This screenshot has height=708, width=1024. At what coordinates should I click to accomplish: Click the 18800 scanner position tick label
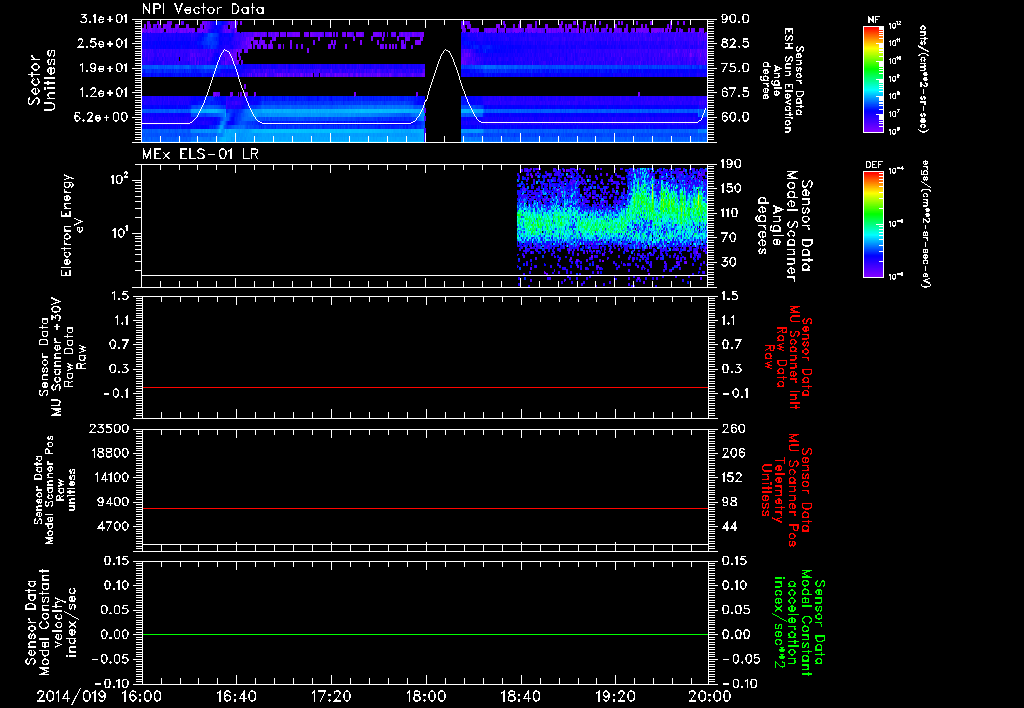pyautogui.click(x=108, y=453)
